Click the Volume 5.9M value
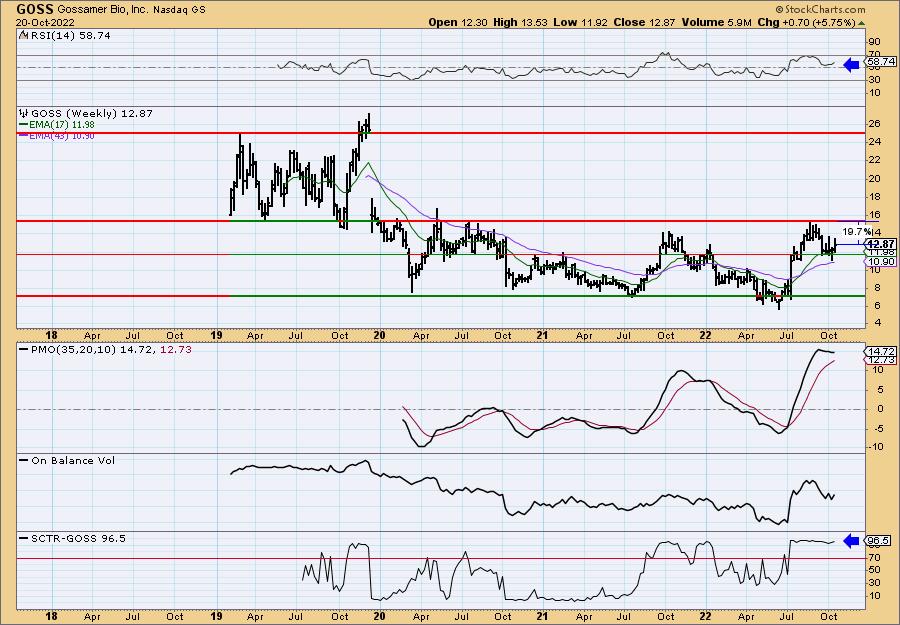Image resolution: width=900 pixels, height=625 pixels. pos(717,22)
